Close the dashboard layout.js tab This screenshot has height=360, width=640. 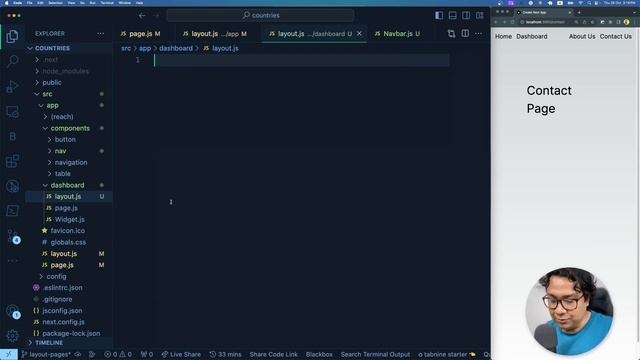[359, 33]
